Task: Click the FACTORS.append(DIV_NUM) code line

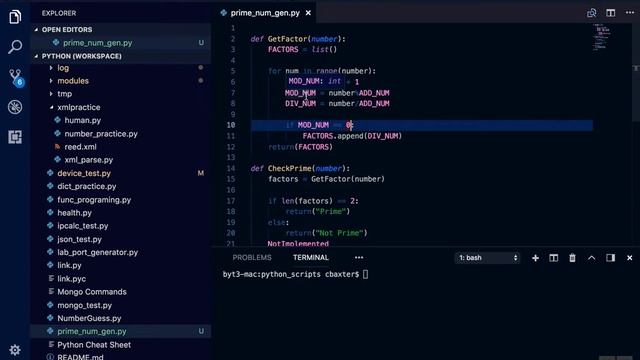Action: (352, 136)
